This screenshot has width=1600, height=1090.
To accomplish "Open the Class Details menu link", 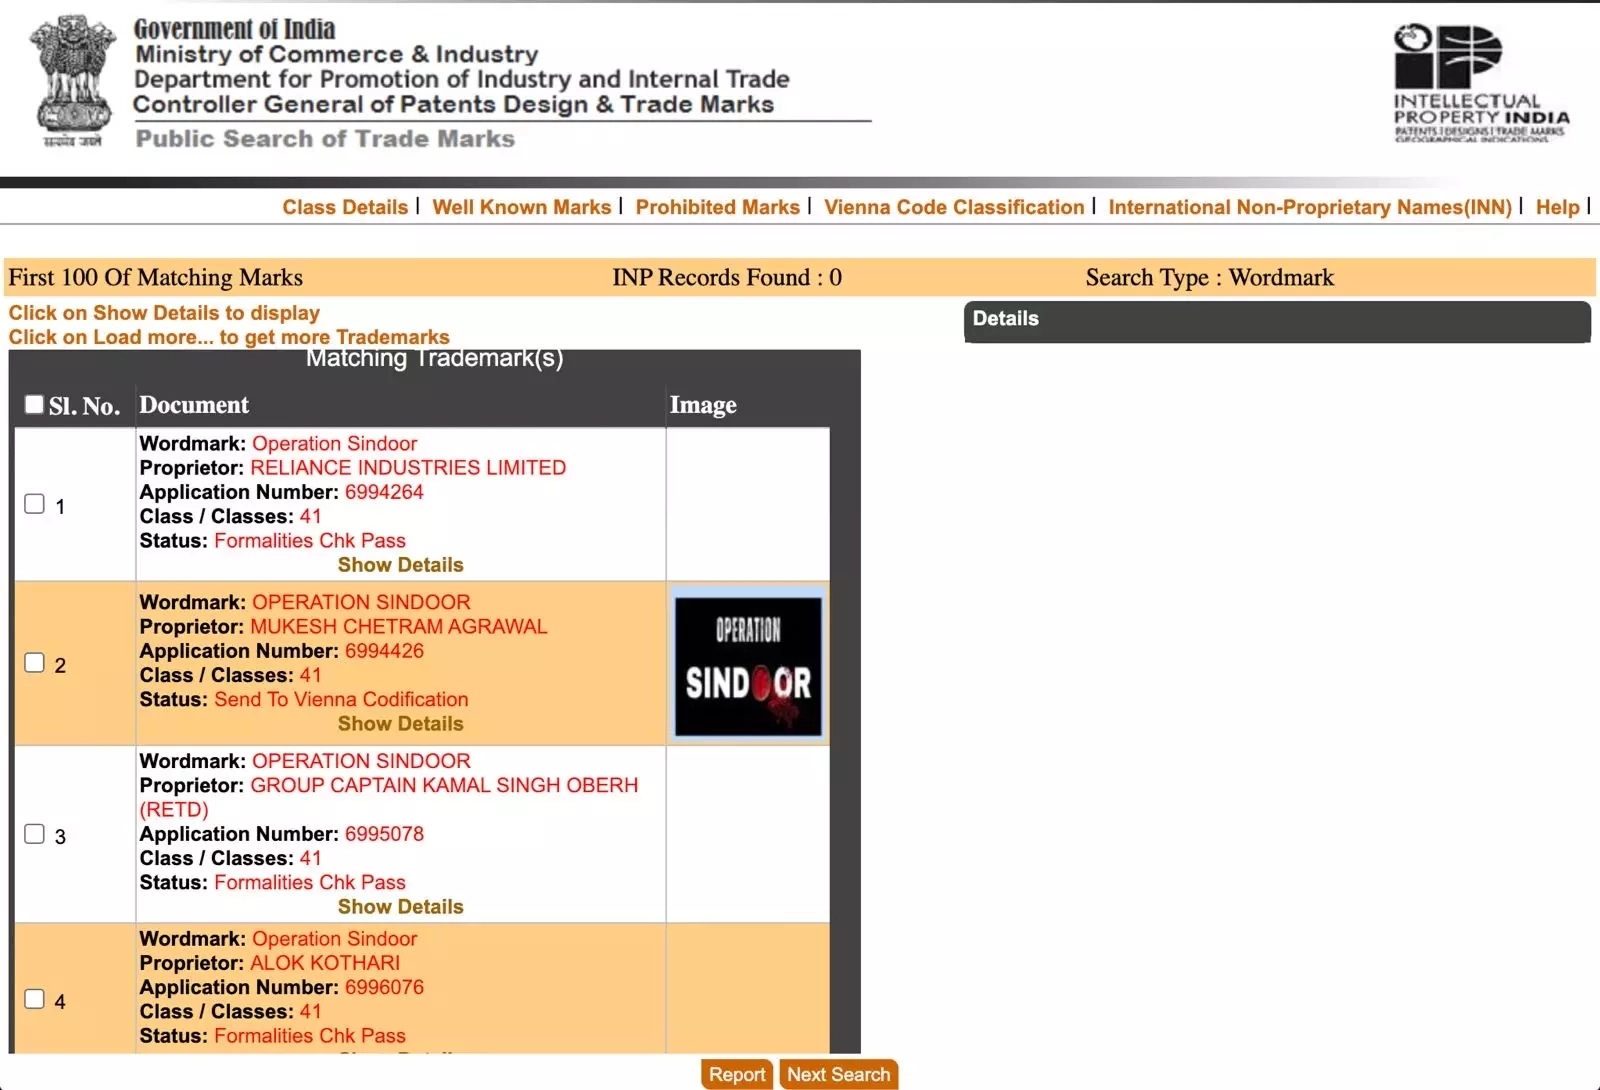I will [345, 207].
